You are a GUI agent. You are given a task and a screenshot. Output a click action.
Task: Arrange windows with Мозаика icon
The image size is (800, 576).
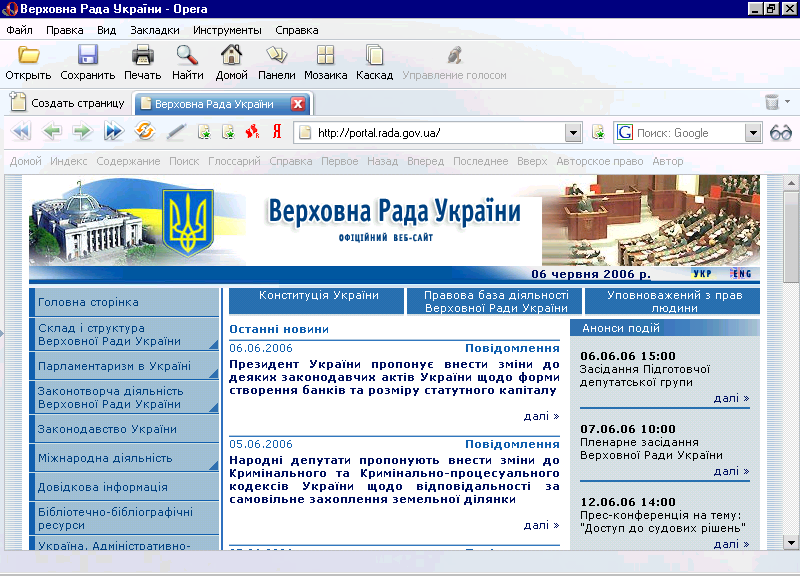[325, 55]
